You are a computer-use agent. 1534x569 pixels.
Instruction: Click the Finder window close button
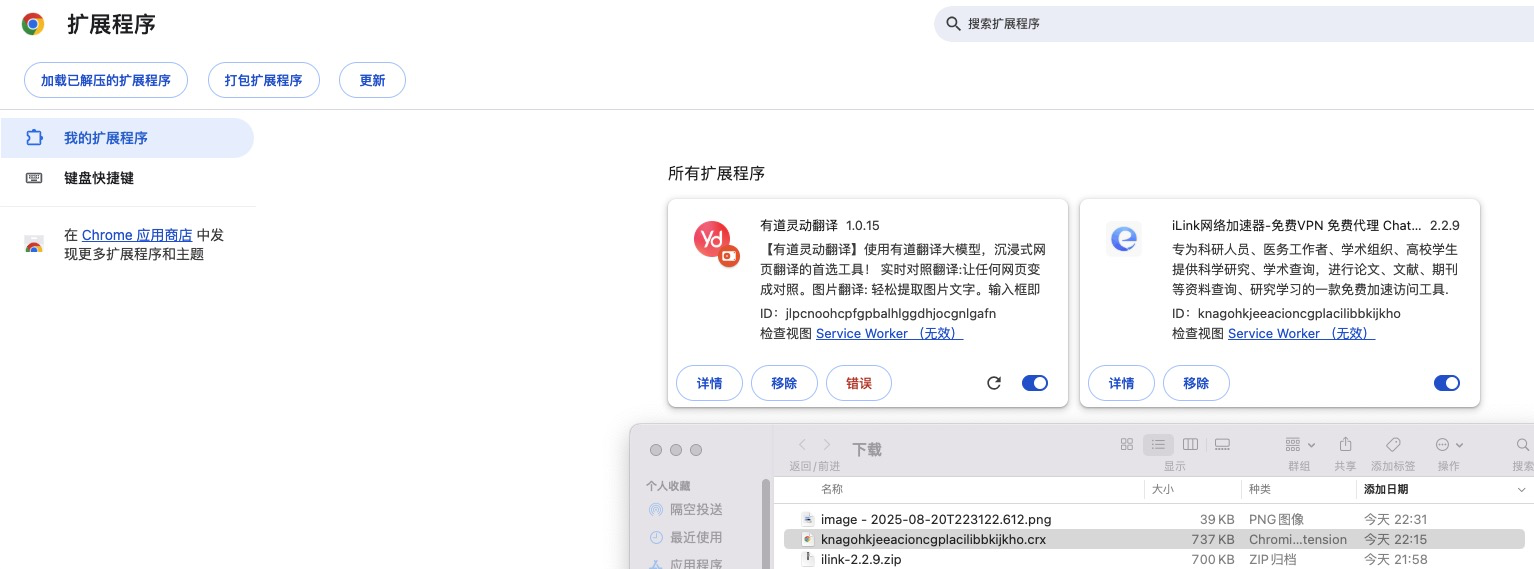pyautogui.click(x=656, y=450)
